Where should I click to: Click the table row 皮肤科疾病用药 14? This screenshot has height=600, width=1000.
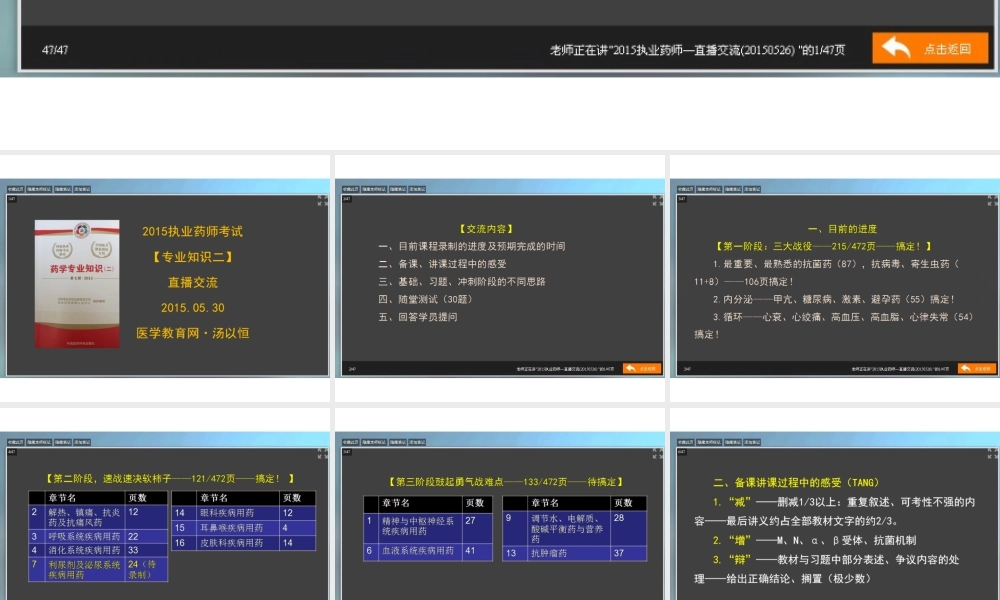pyautogui.click(x=244, y=543)
